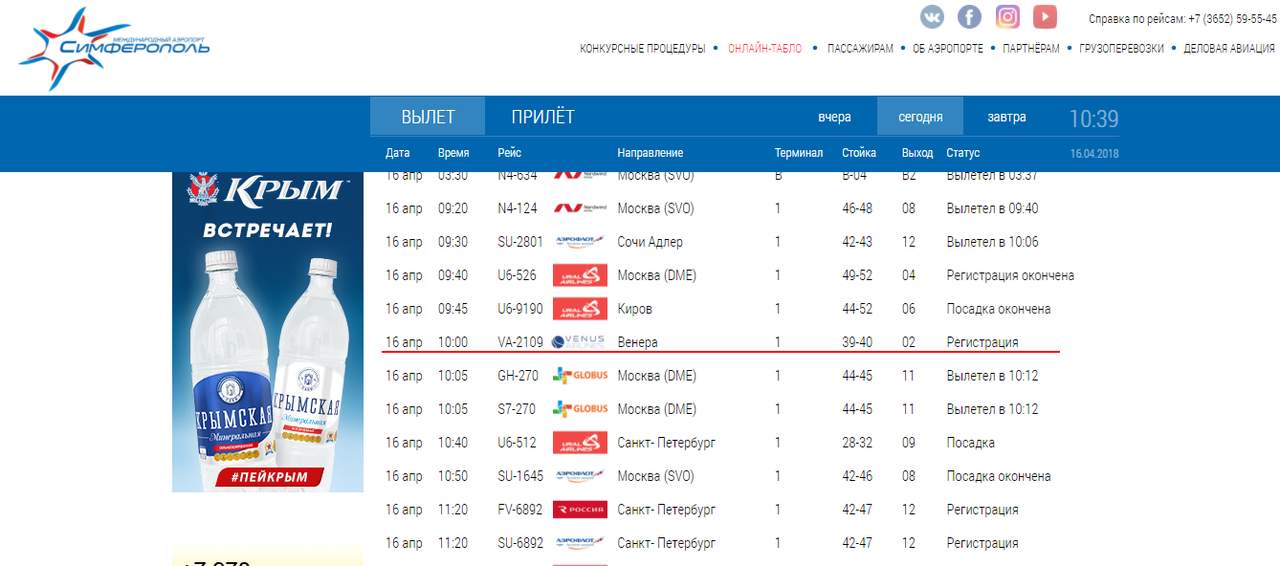Select the Венера destination cell
This screenshot has height=566, width=1280.
point(638,342)
